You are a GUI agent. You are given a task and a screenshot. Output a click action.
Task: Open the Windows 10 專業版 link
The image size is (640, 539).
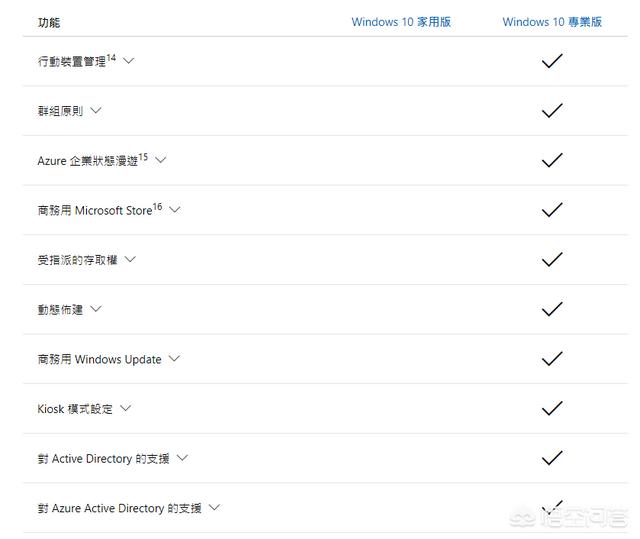pyautogui.click(x=552, y=22)
